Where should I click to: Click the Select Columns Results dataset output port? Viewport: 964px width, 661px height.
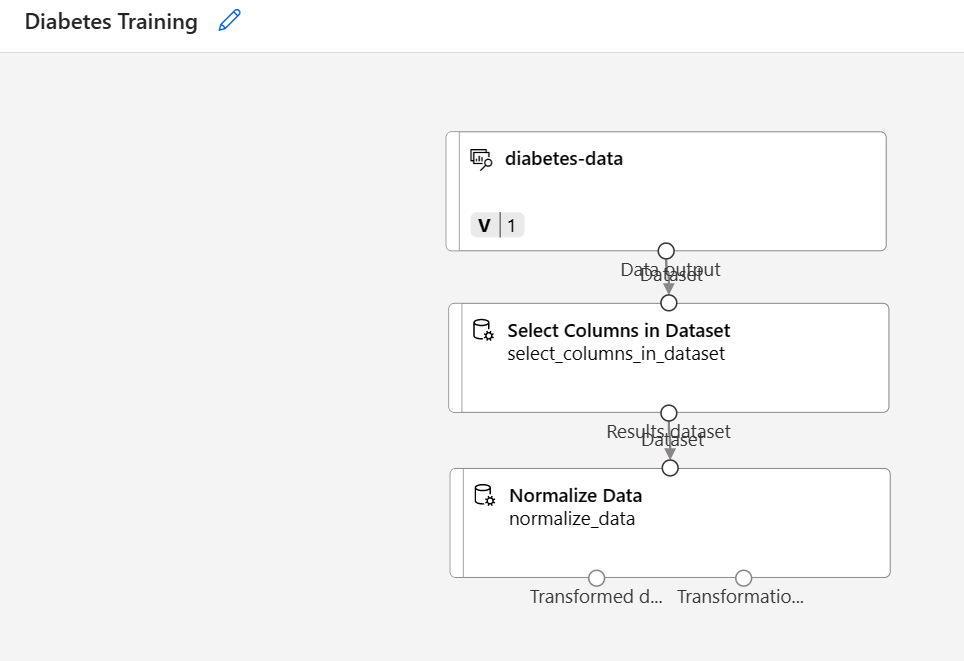point(669,413)
